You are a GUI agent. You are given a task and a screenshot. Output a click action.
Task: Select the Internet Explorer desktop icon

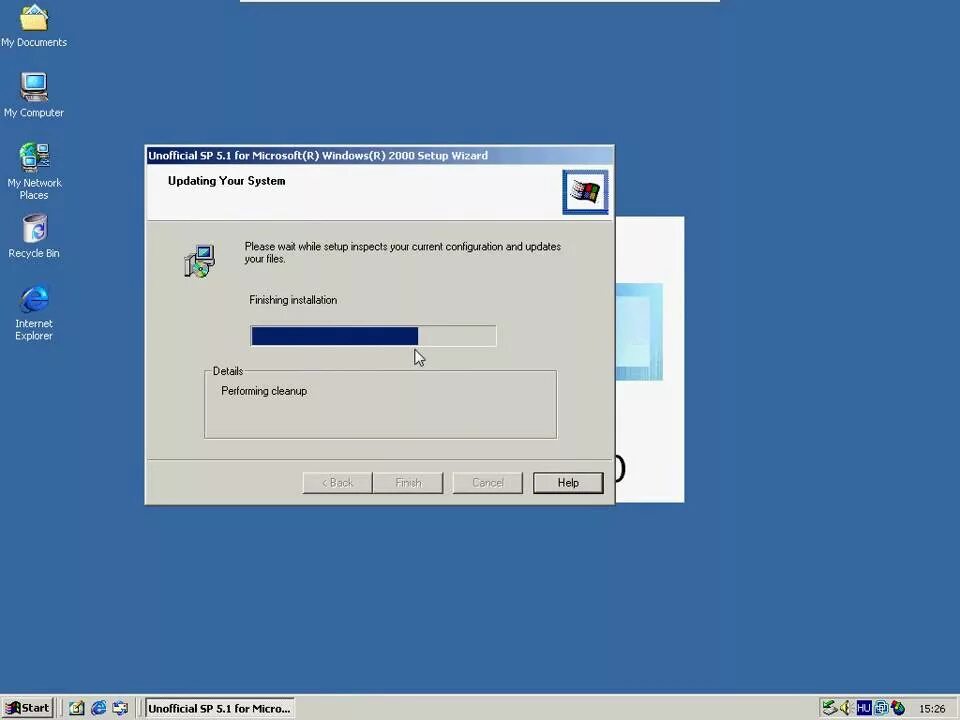coord(34,312)
